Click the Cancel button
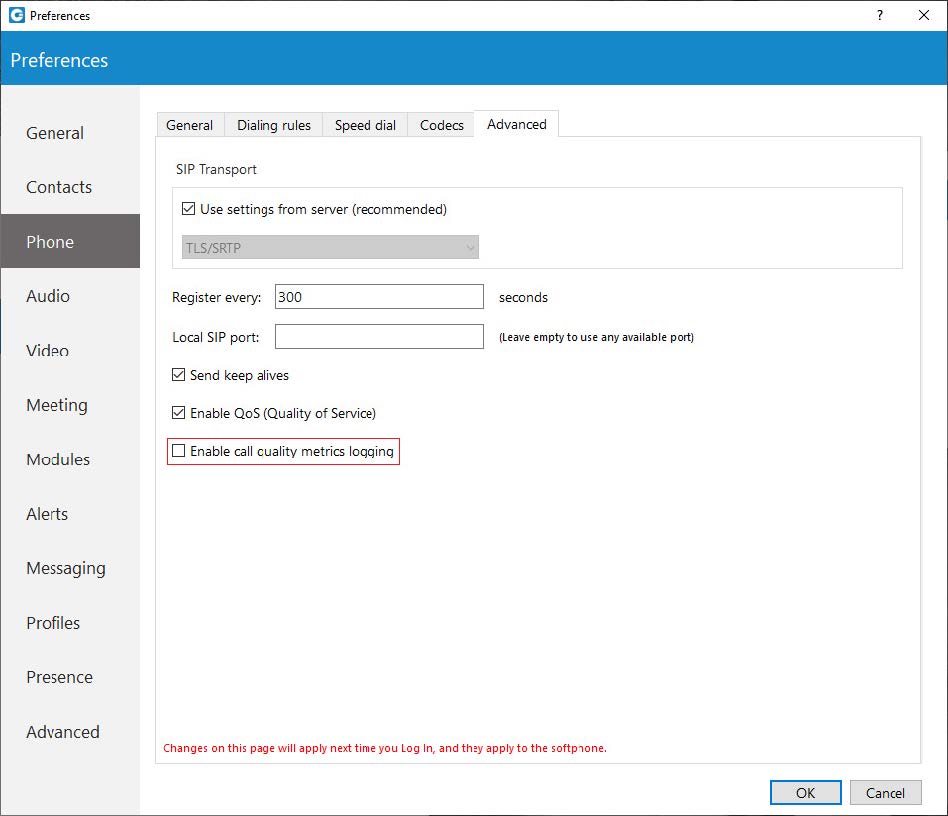Viewport: 948px width, 816px height. (x=885, y=792)
